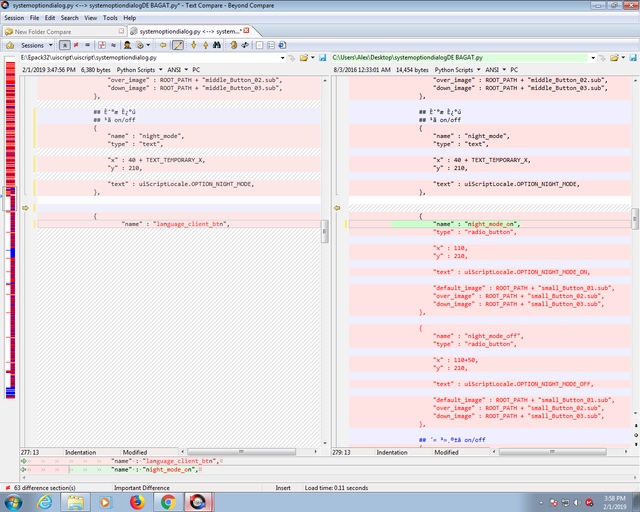
Task: Click the difference overview thumbnail map
Action: 10,229
